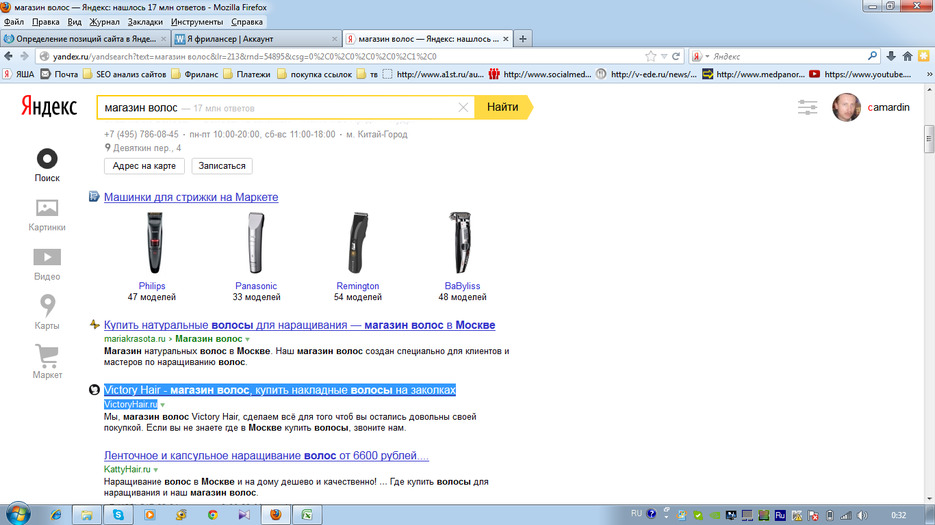Close the магазин волос tab
Image resolution: width=935 pixels, height=525 pixels.
tap(506, 39)
